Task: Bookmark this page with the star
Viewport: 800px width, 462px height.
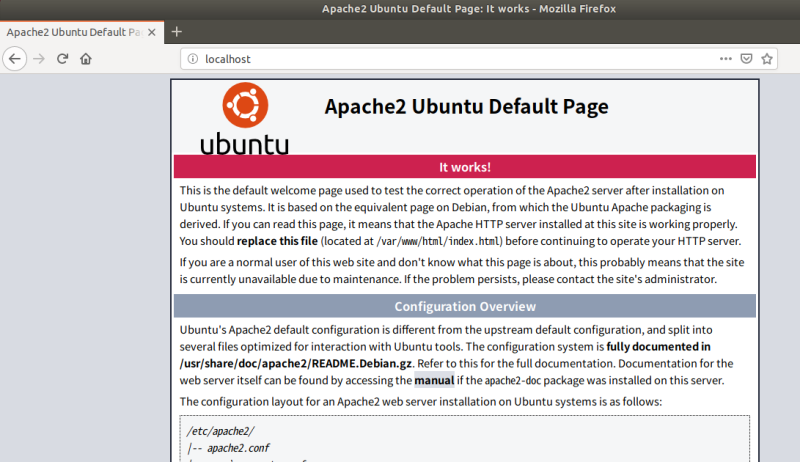Action: click(767, 59)
